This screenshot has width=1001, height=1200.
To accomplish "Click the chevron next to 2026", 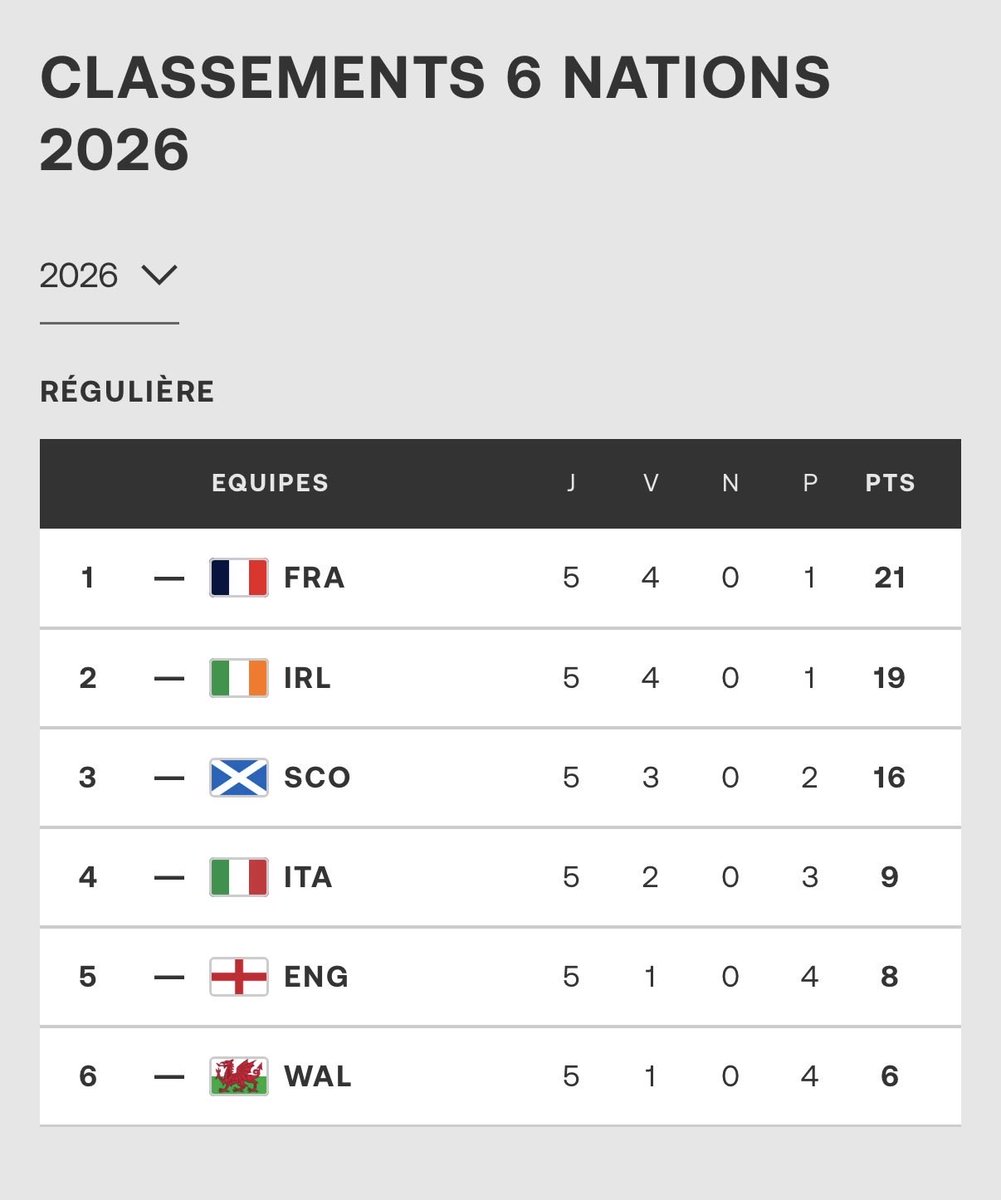I will coord(159,274).
